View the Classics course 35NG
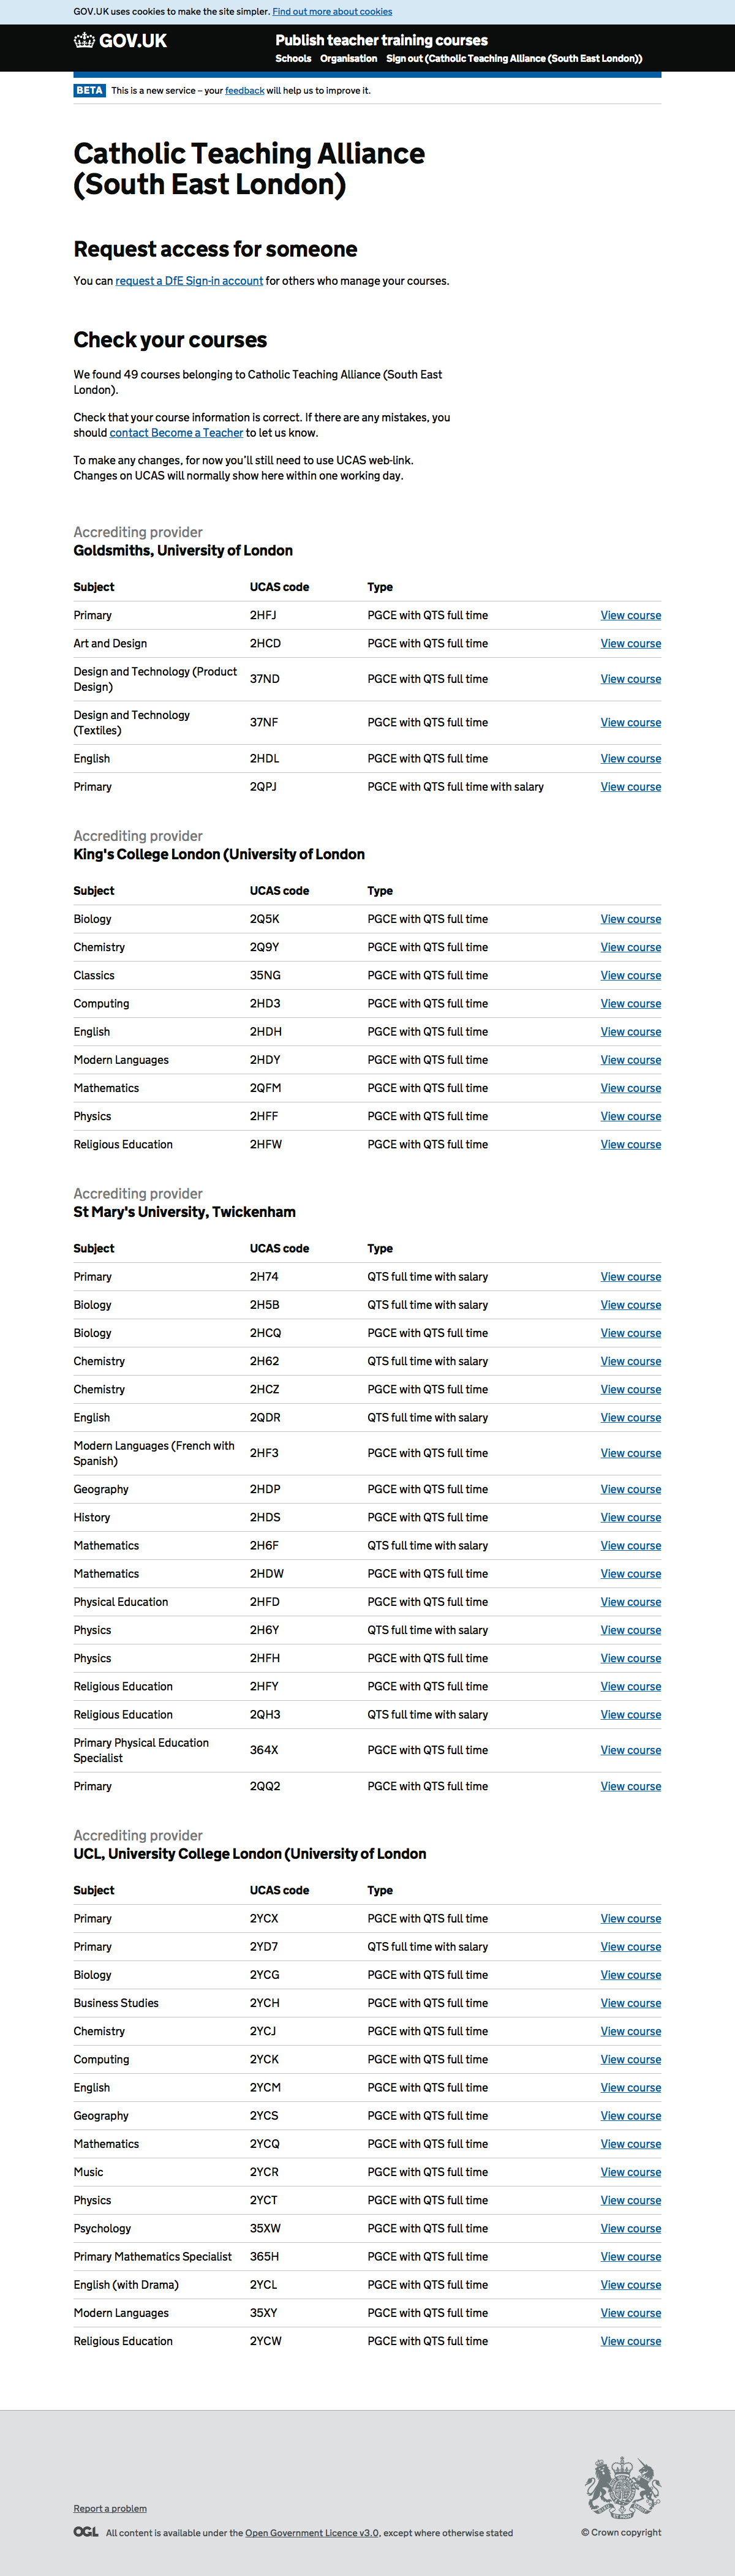 coord(630,976)
